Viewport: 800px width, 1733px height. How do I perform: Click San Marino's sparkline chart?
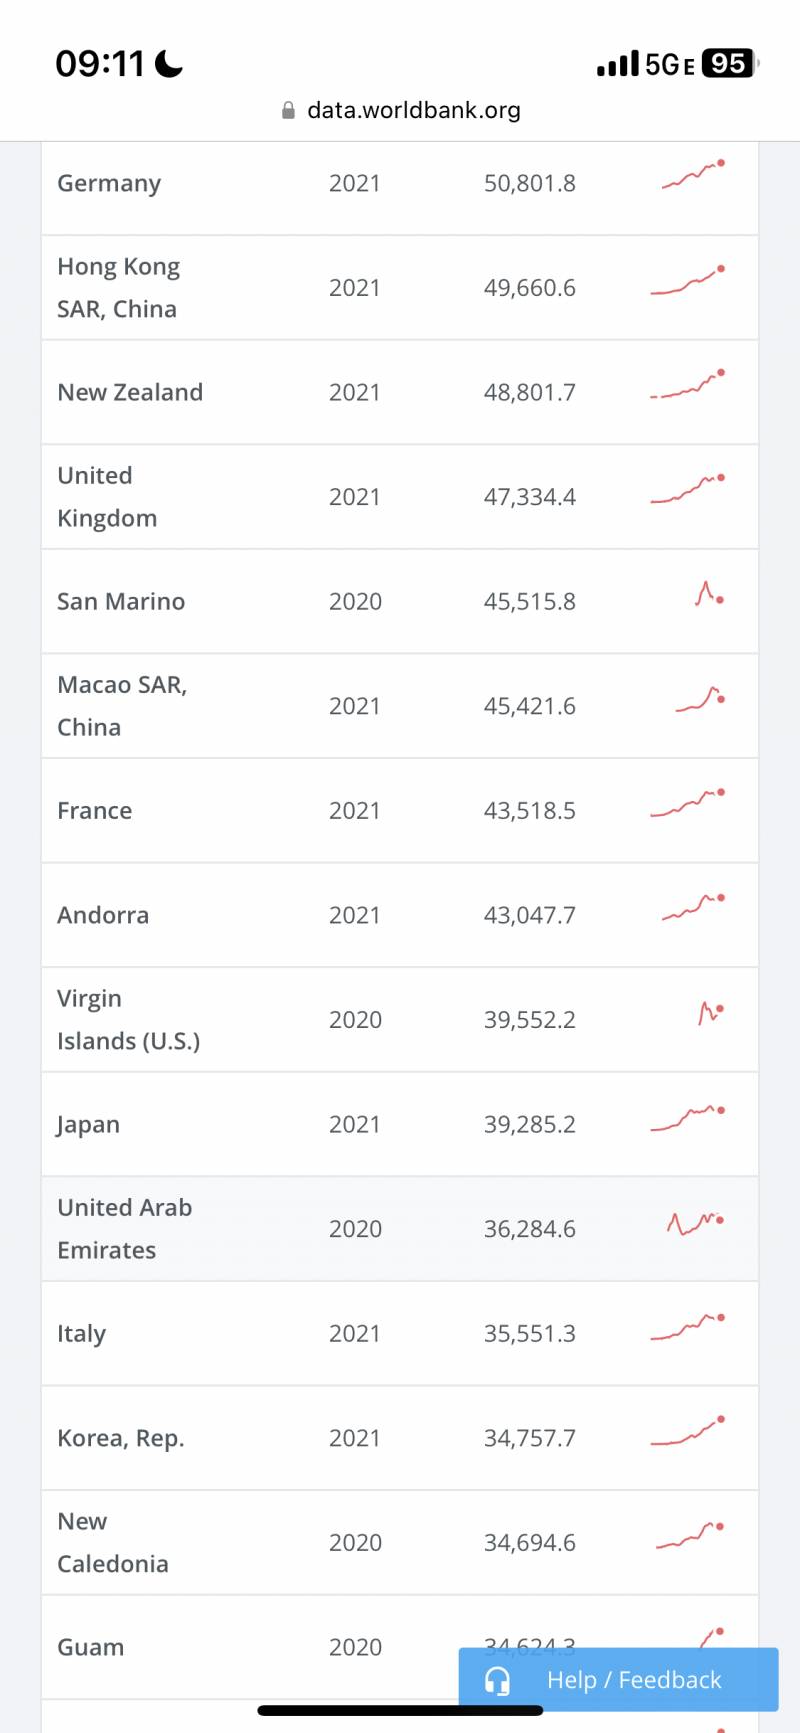tap(709, 595)
